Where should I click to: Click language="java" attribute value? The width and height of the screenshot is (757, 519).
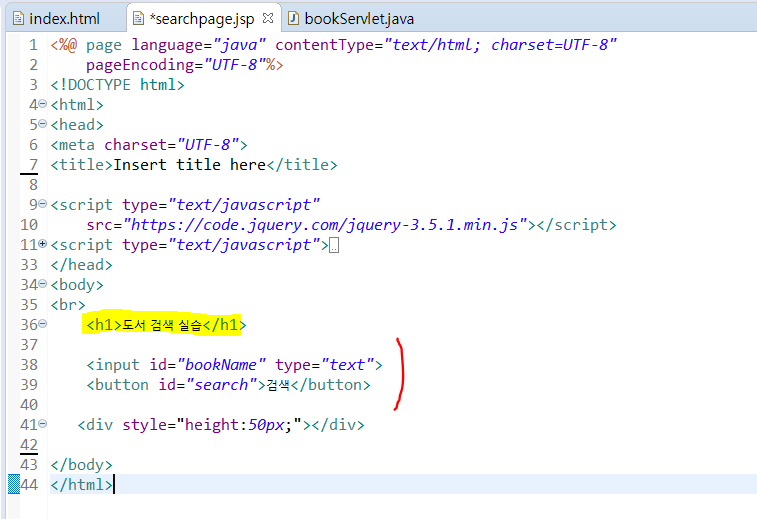[239, 45]
